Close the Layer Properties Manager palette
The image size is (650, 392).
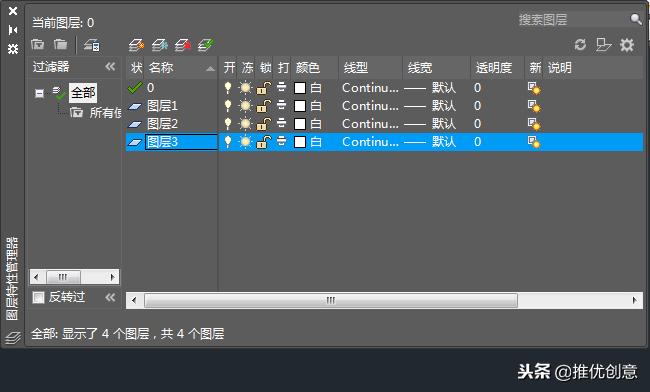click(x=13, y=11)
